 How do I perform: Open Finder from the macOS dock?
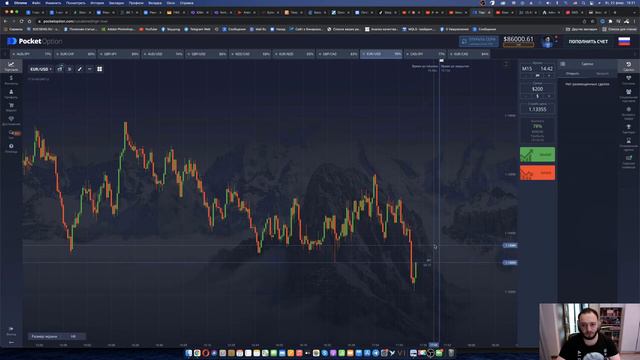coord(189,353)
